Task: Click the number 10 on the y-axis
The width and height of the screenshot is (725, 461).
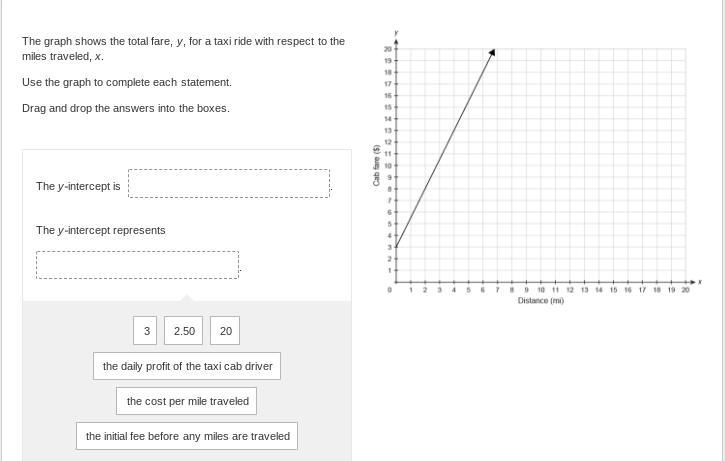Action: coord(387,165)
